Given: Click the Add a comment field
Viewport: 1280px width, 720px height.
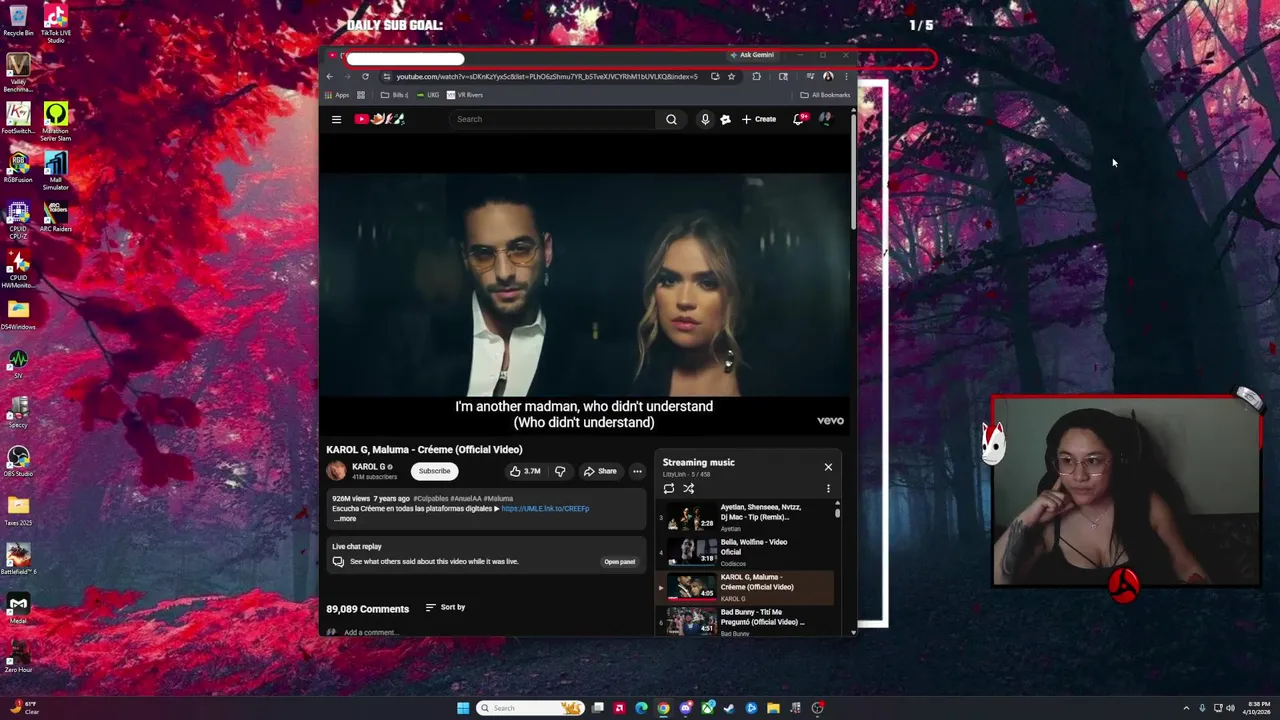Looking at the screenshot, I should coord(371,632).
